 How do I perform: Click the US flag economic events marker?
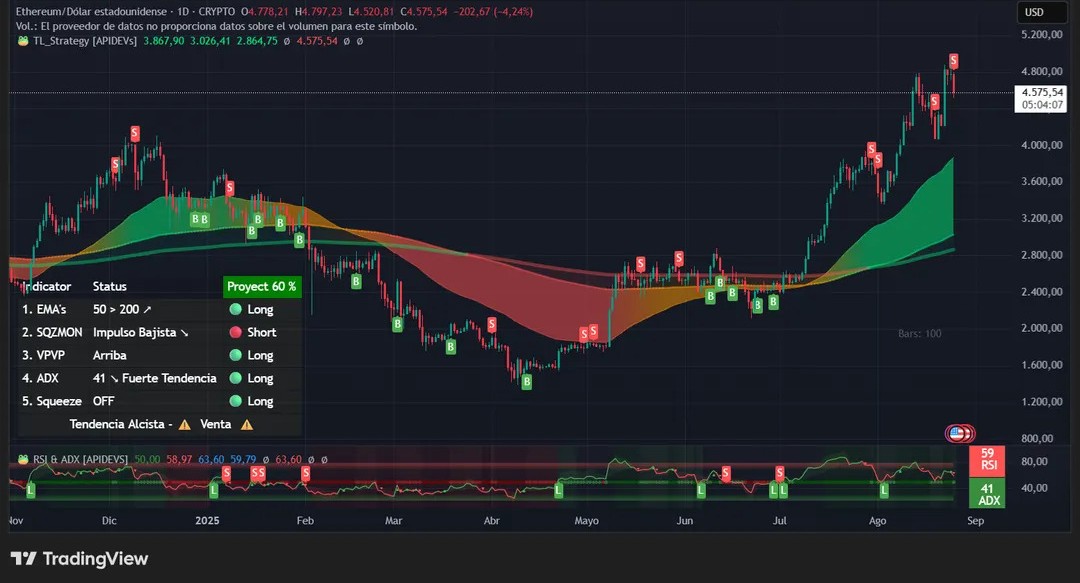pos(956,433)
